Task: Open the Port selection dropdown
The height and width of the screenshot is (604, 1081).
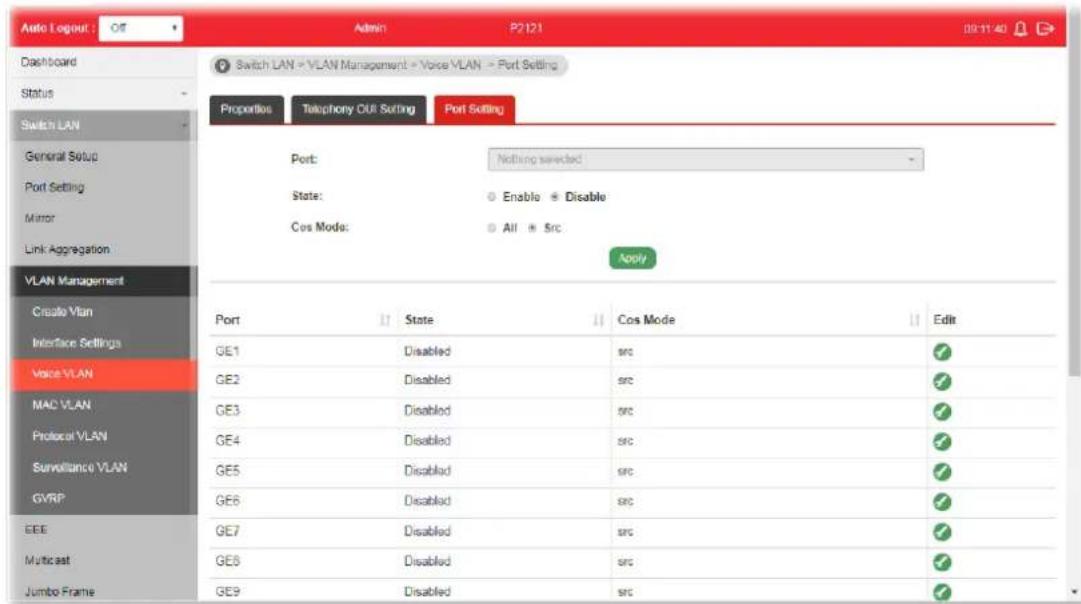Action: pos(705,159)
